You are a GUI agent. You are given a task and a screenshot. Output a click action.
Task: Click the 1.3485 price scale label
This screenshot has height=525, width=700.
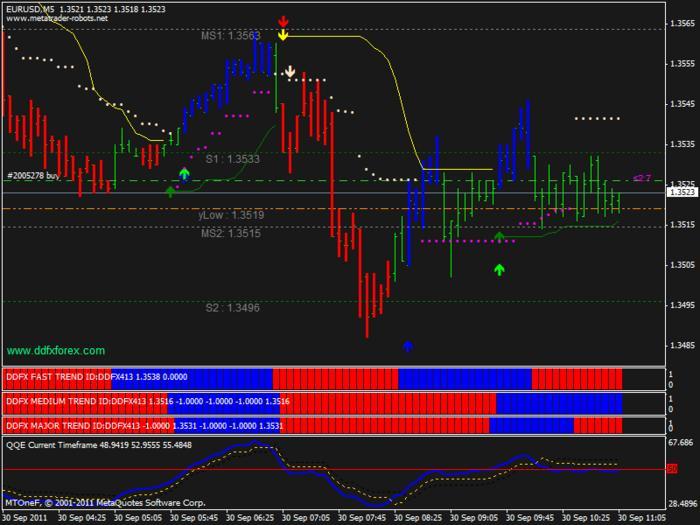pyautogui.click(x=683, y=346)
